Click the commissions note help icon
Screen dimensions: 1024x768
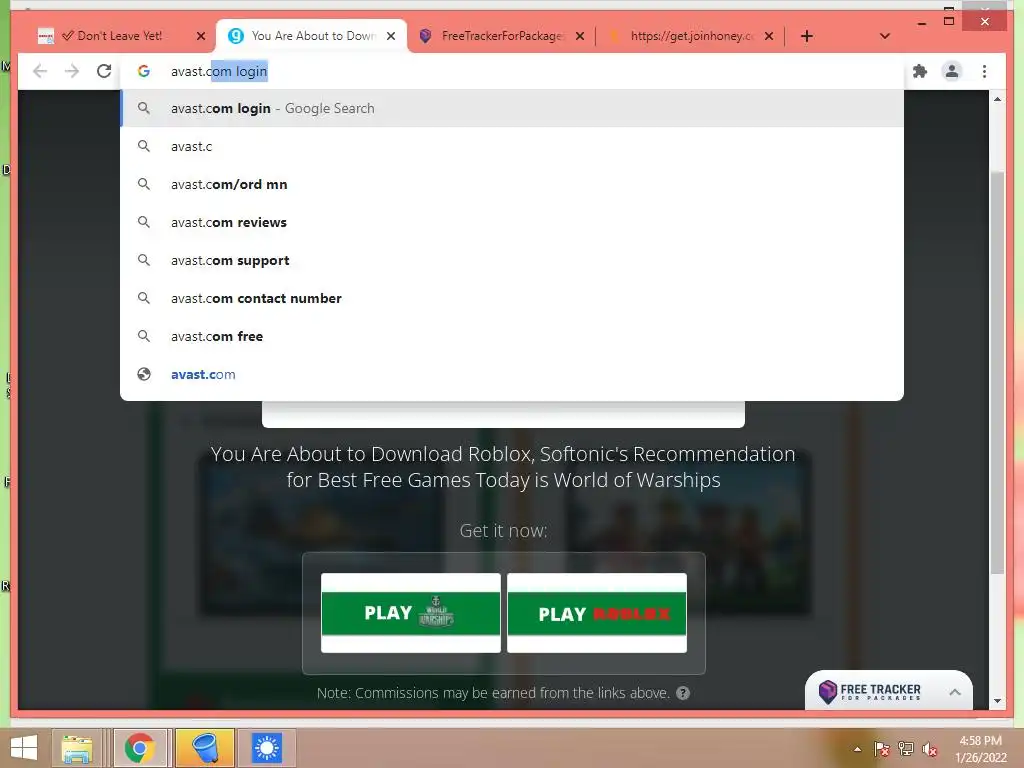click(683, 693)
